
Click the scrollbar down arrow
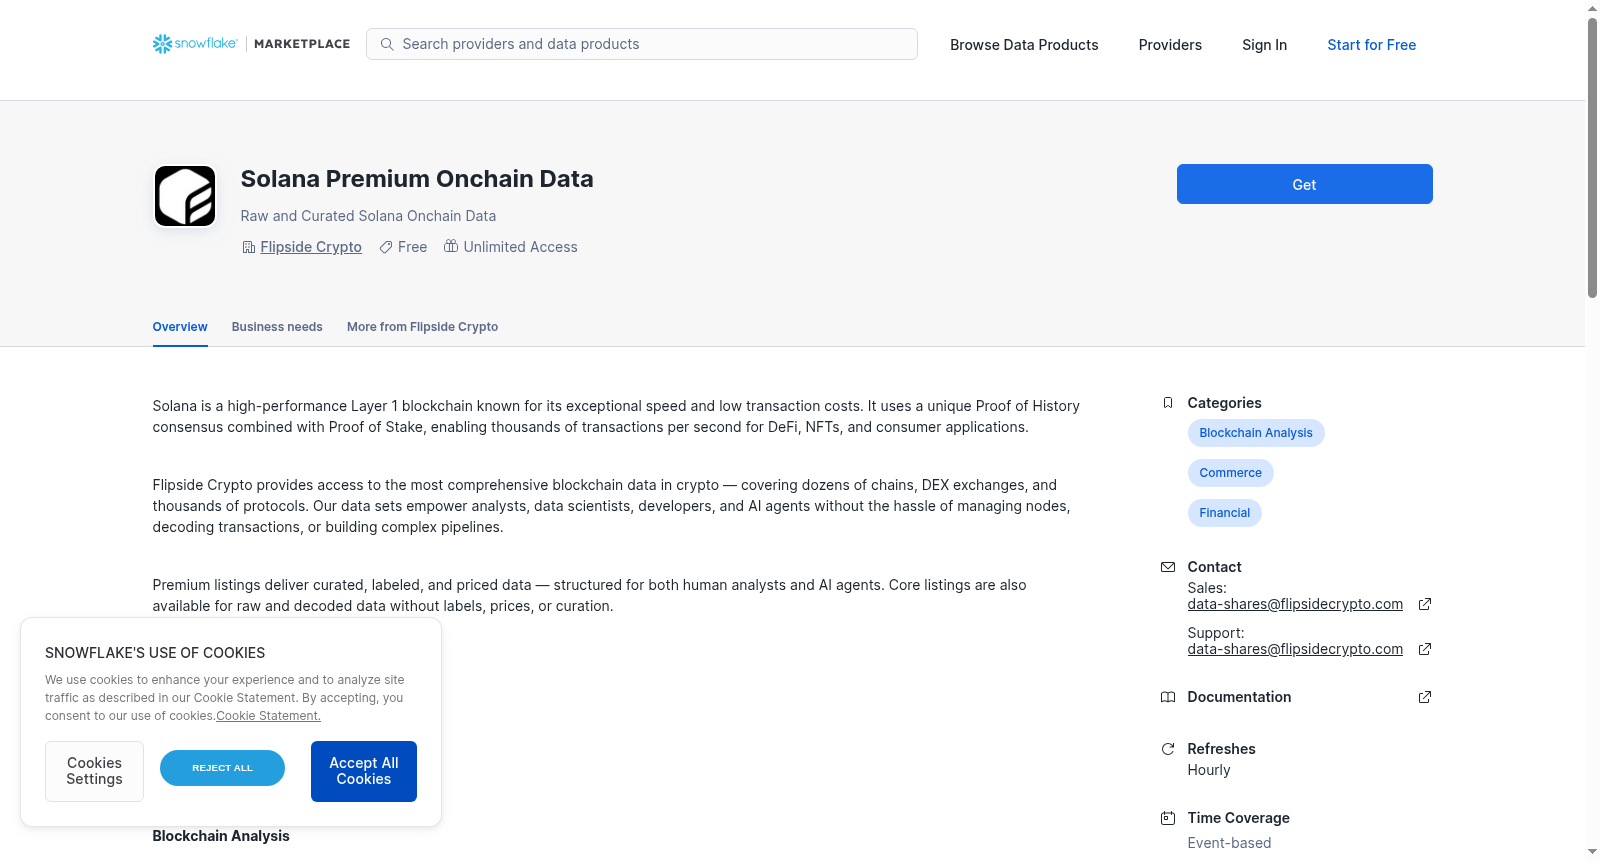(1592, 853)
